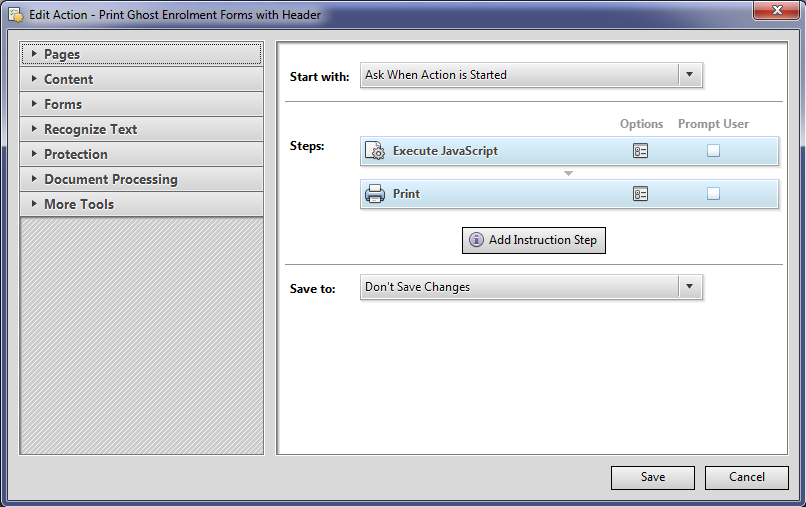Expand the Document Processing panel
The width and height of the screenshot is (806, 507).
[141, 179]
